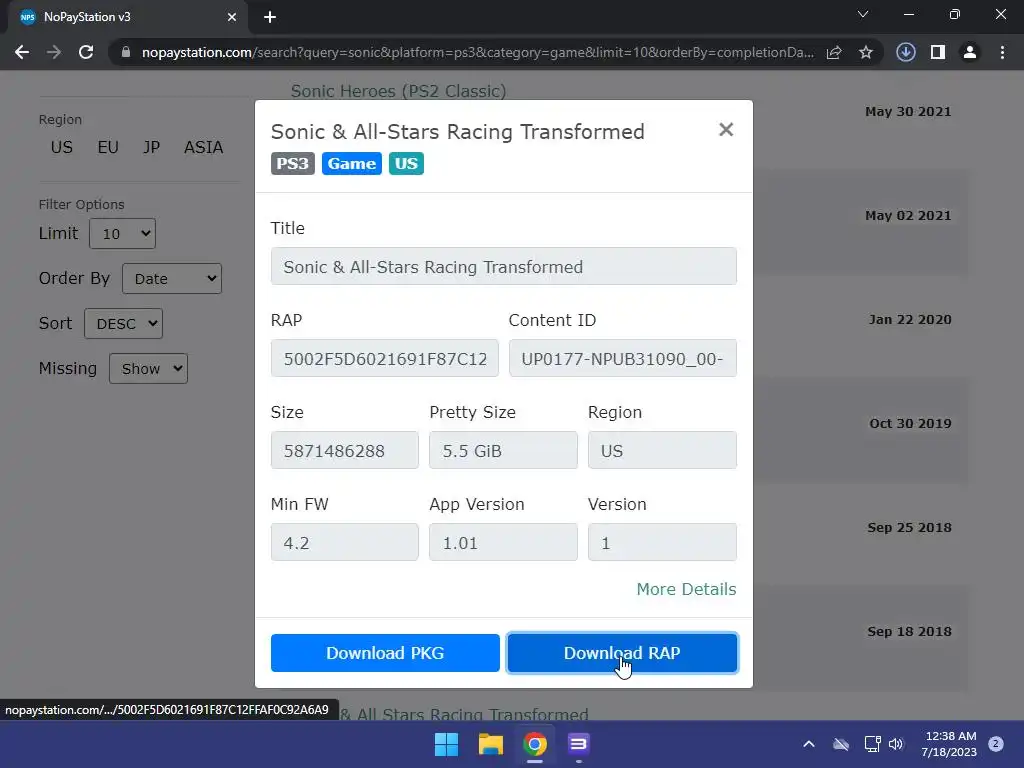Open Chrome downloads icon
Screen dimensions: 1024x768
pyautogui.click(x=906, y=52)
